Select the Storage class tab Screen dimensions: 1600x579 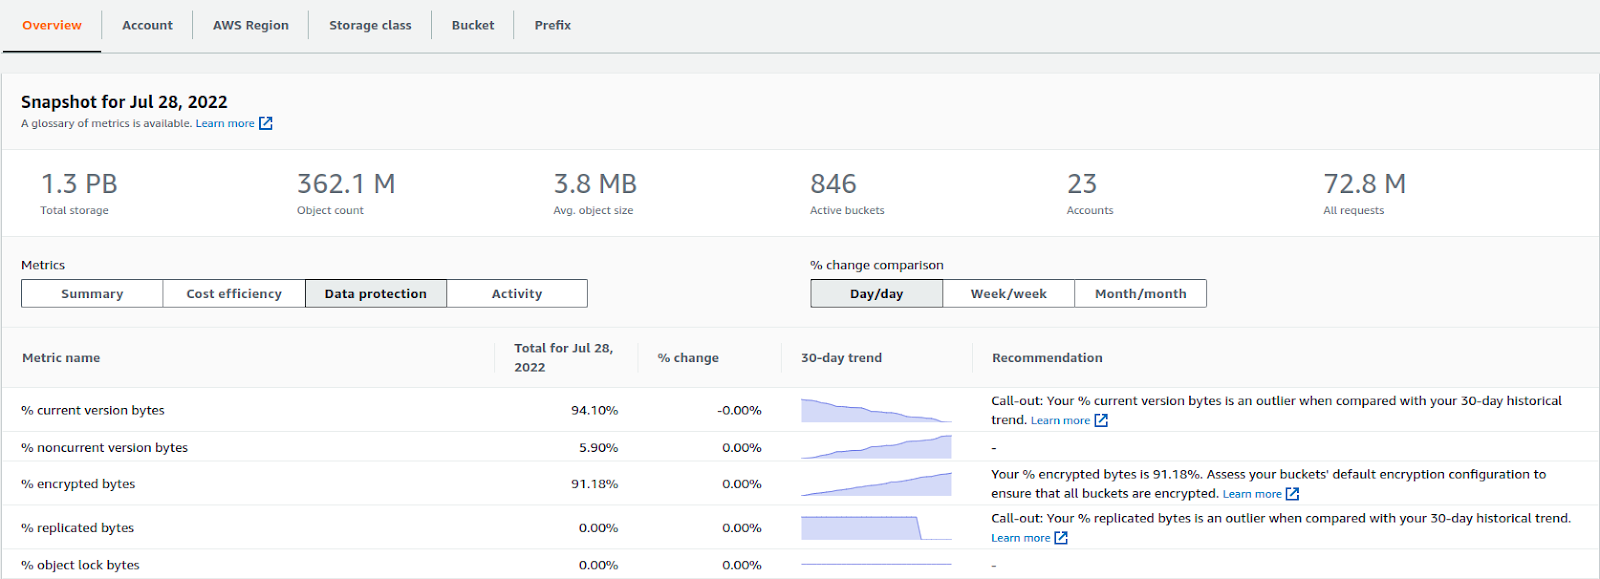point(370,25)
